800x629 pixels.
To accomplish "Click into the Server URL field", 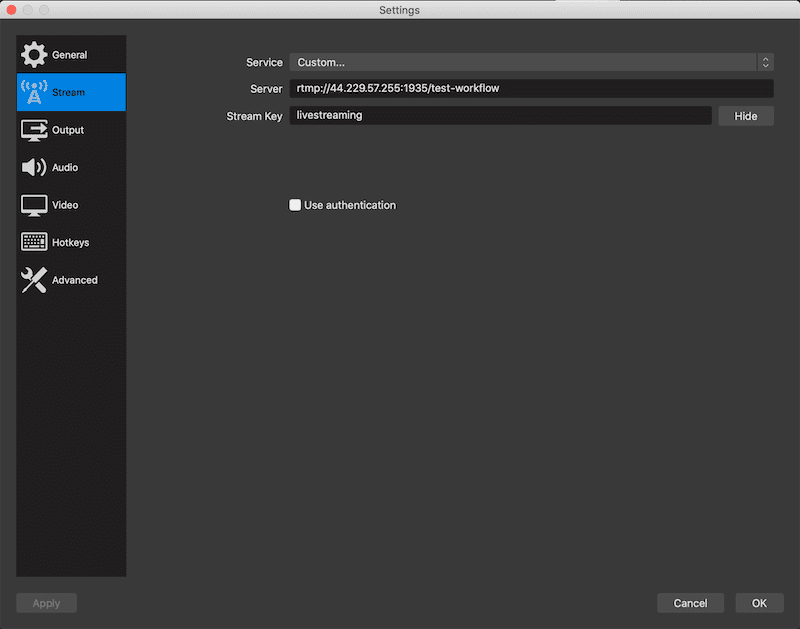I will (x=531, y=88).
